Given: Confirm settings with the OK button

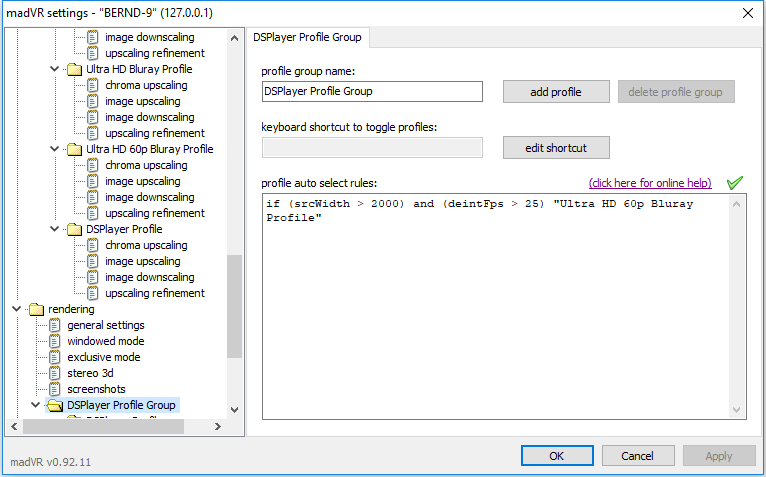Looking at the screenshot, I should click(557, 456).
